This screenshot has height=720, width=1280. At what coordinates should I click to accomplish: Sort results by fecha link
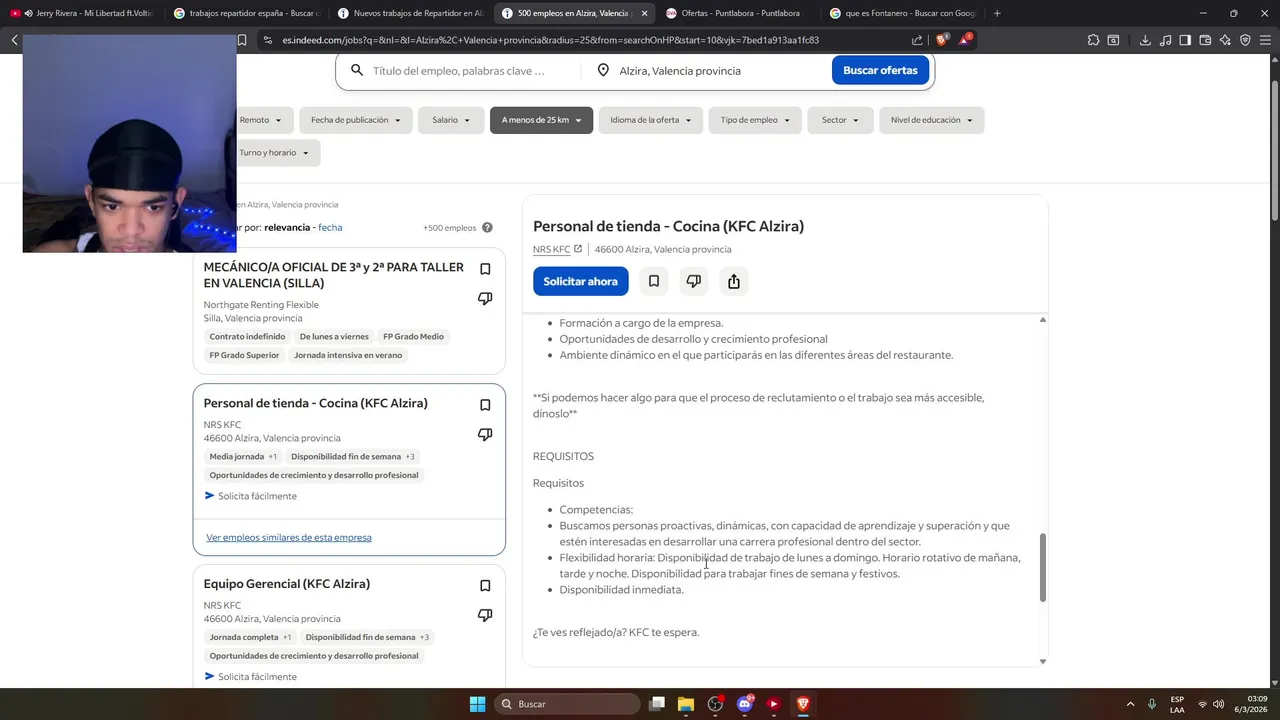[x=330, y=228]
